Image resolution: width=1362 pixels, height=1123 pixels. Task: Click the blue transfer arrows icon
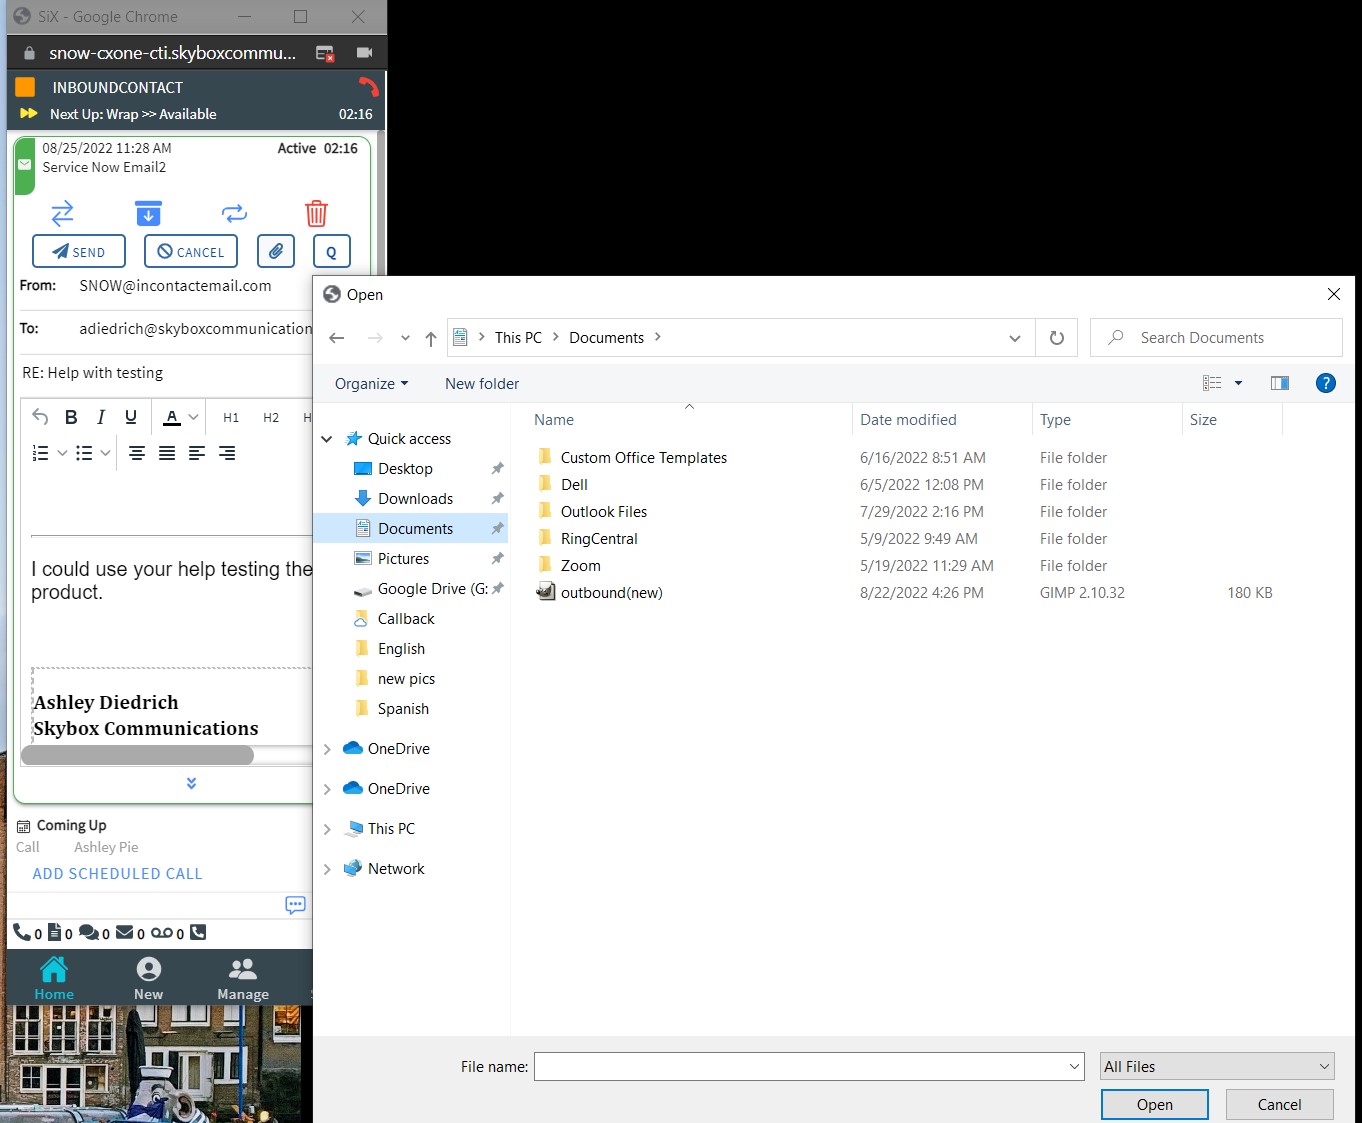point(62,213)
